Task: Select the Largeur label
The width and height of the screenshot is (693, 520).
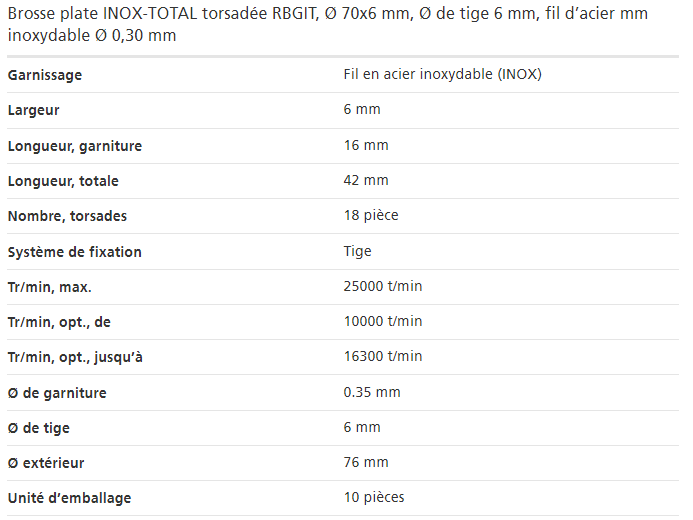Action: 34,110
